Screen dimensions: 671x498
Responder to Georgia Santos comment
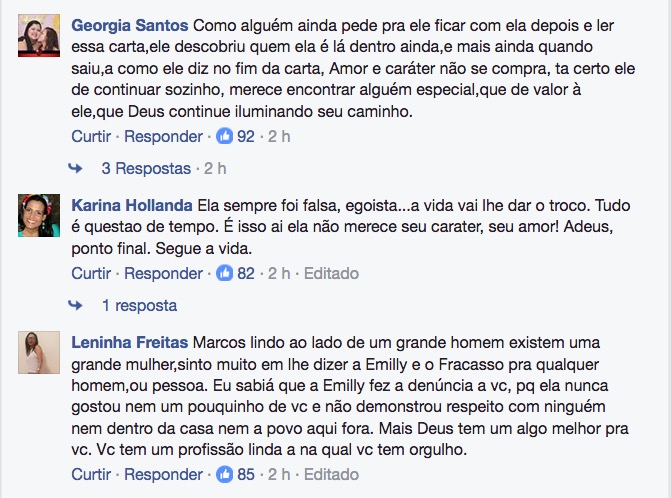pos(162,136)
